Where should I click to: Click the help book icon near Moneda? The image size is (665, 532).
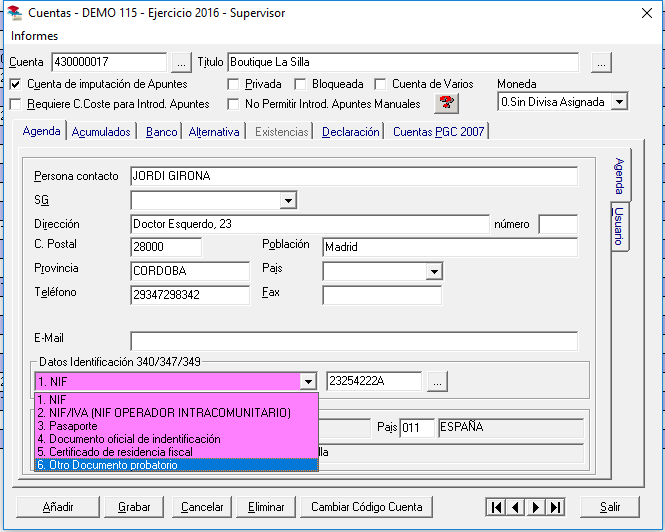(x=446, y=102)
